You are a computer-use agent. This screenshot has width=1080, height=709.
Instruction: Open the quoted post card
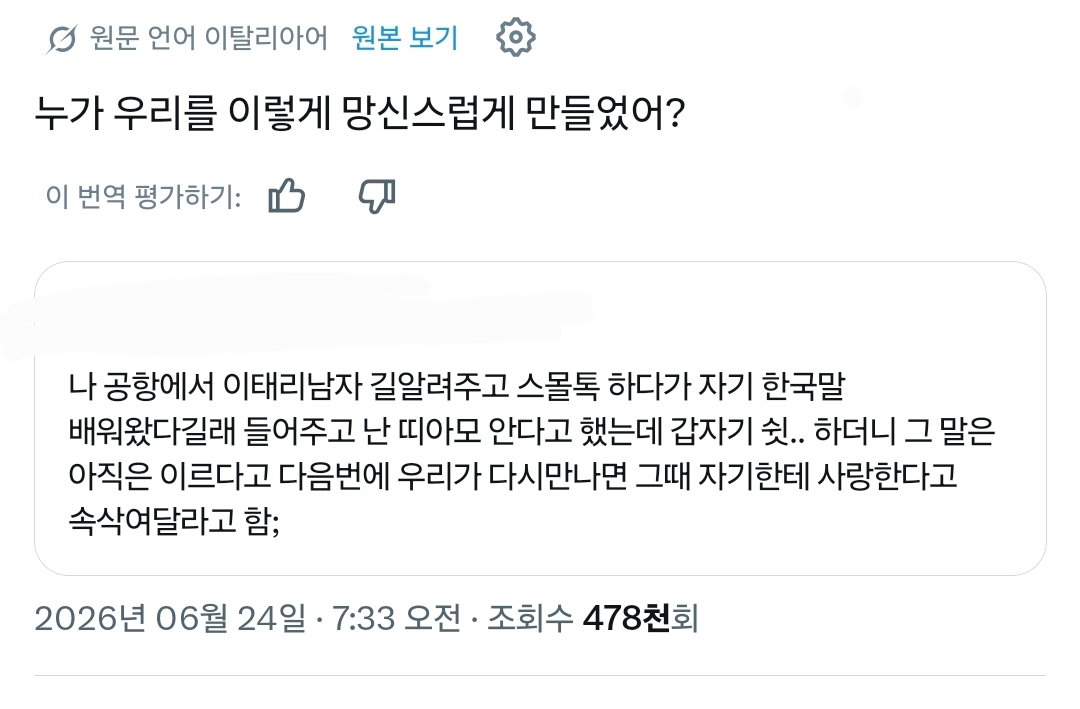[x=540, y=418]
